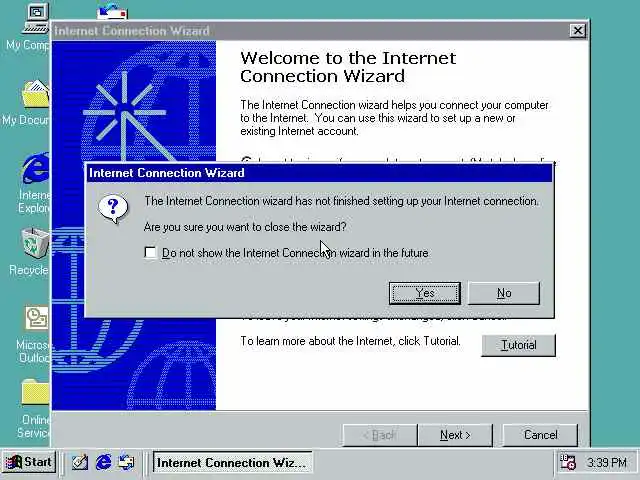Click the wizard Cancel button

click(540, 435)
